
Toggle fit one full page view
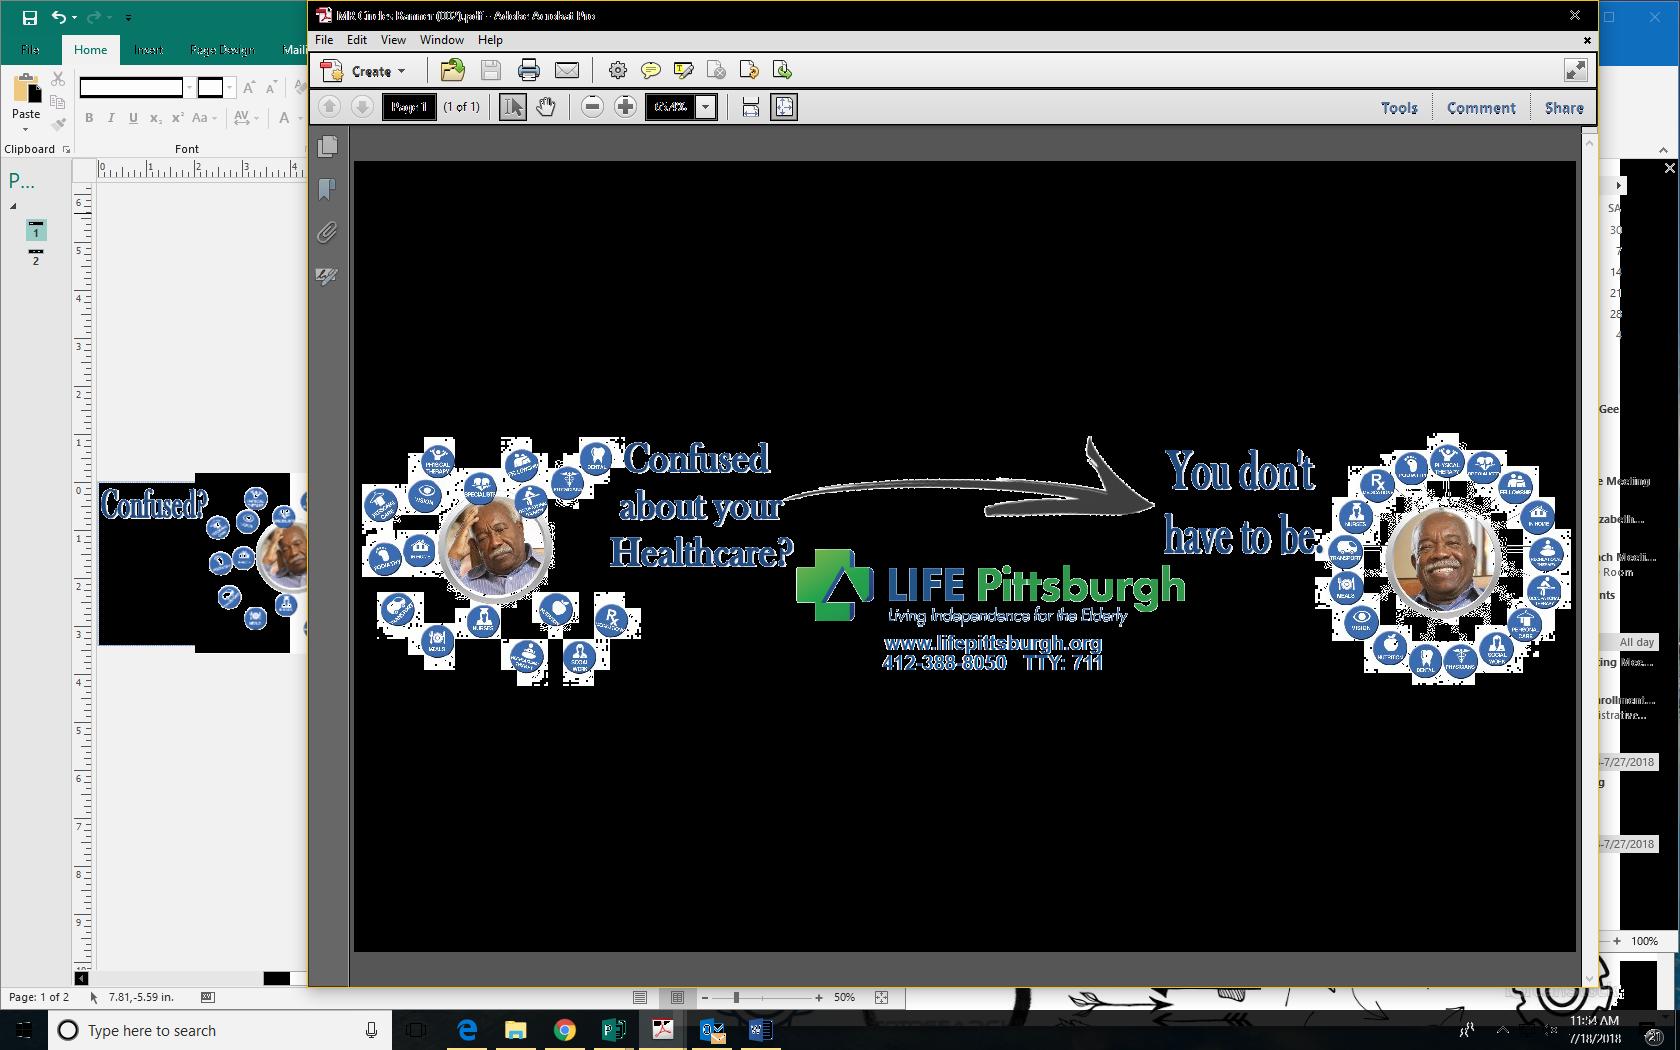[x=784, y=107]
